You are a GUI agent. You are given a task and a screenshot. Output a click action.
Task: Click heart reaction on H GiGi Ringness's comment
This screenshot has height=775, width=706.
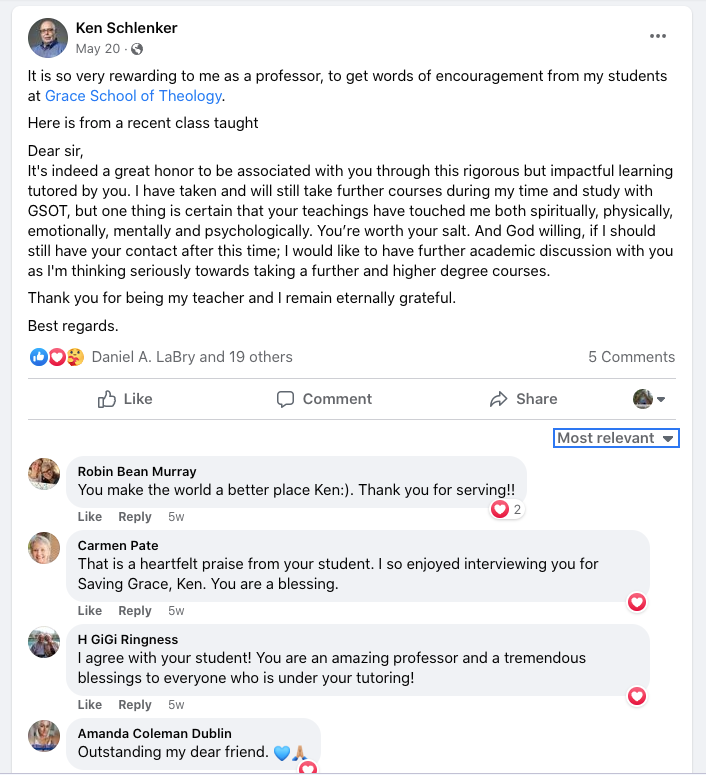click(637, 696)
